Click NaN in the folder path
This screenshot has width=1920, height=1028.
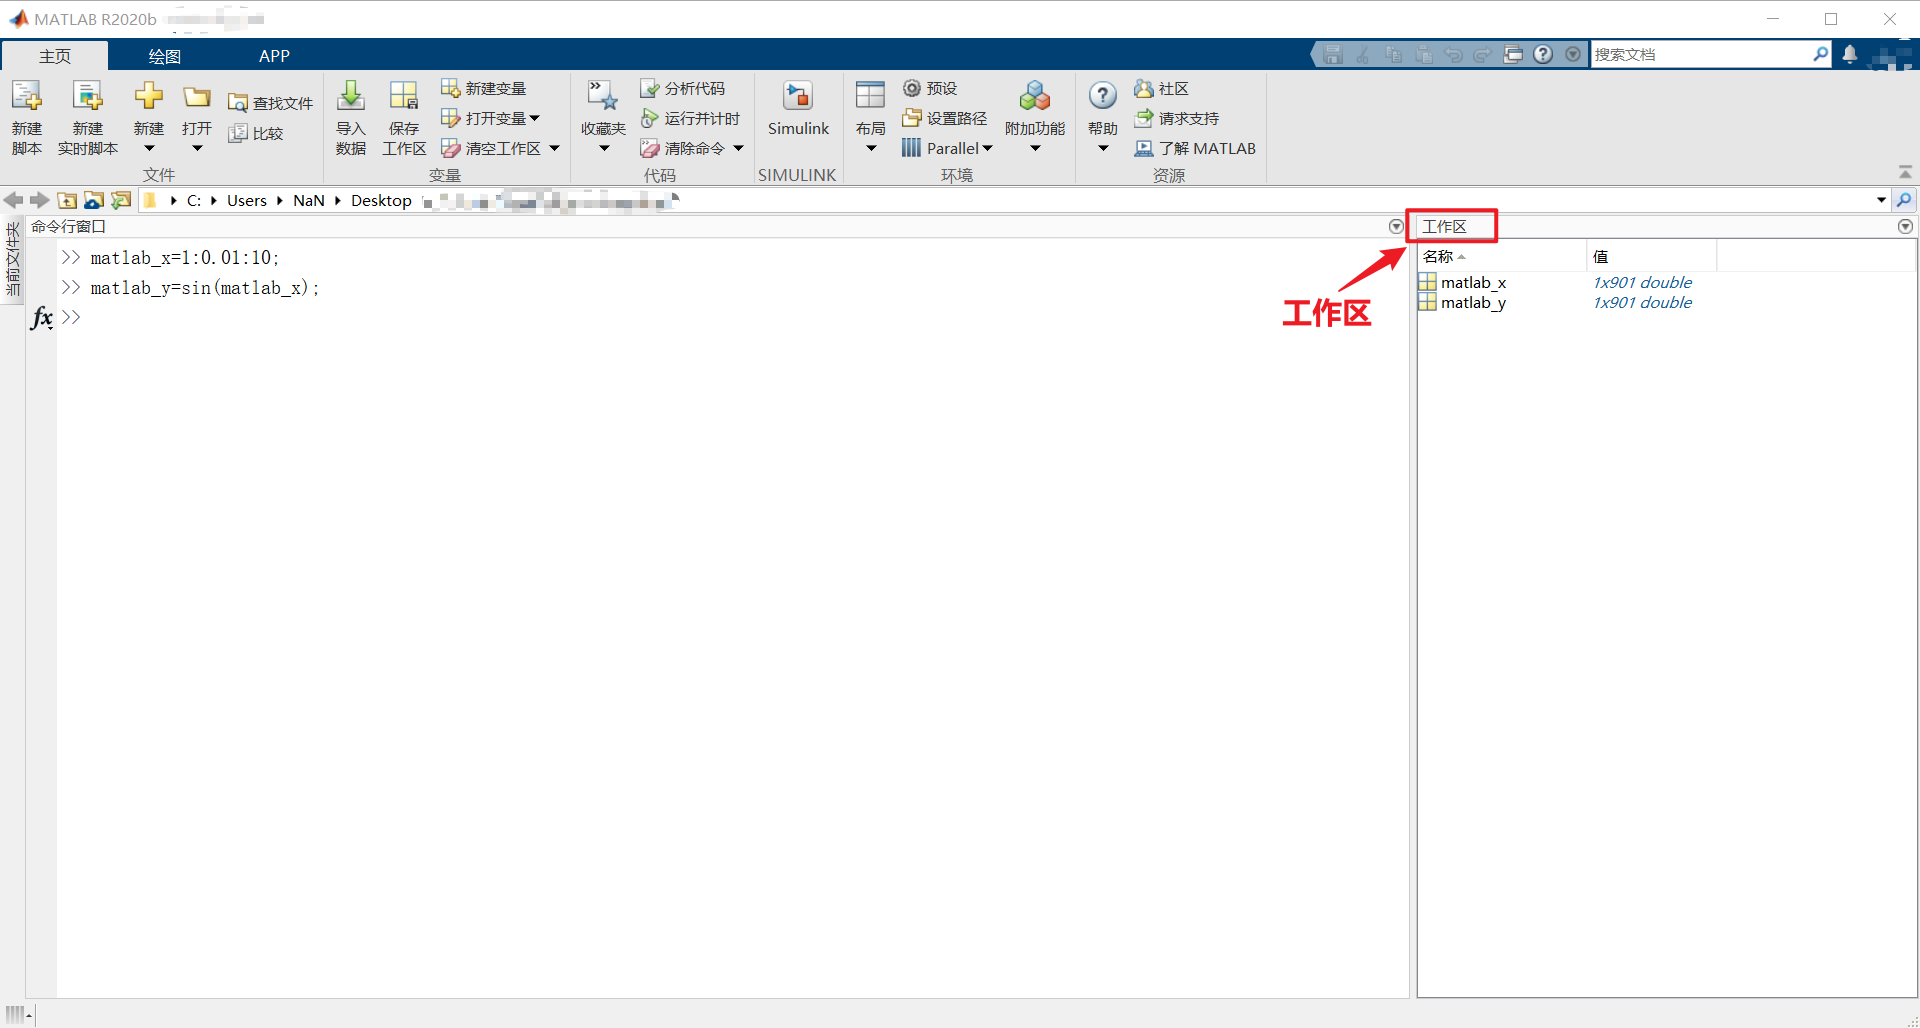[x=308, y=200]
